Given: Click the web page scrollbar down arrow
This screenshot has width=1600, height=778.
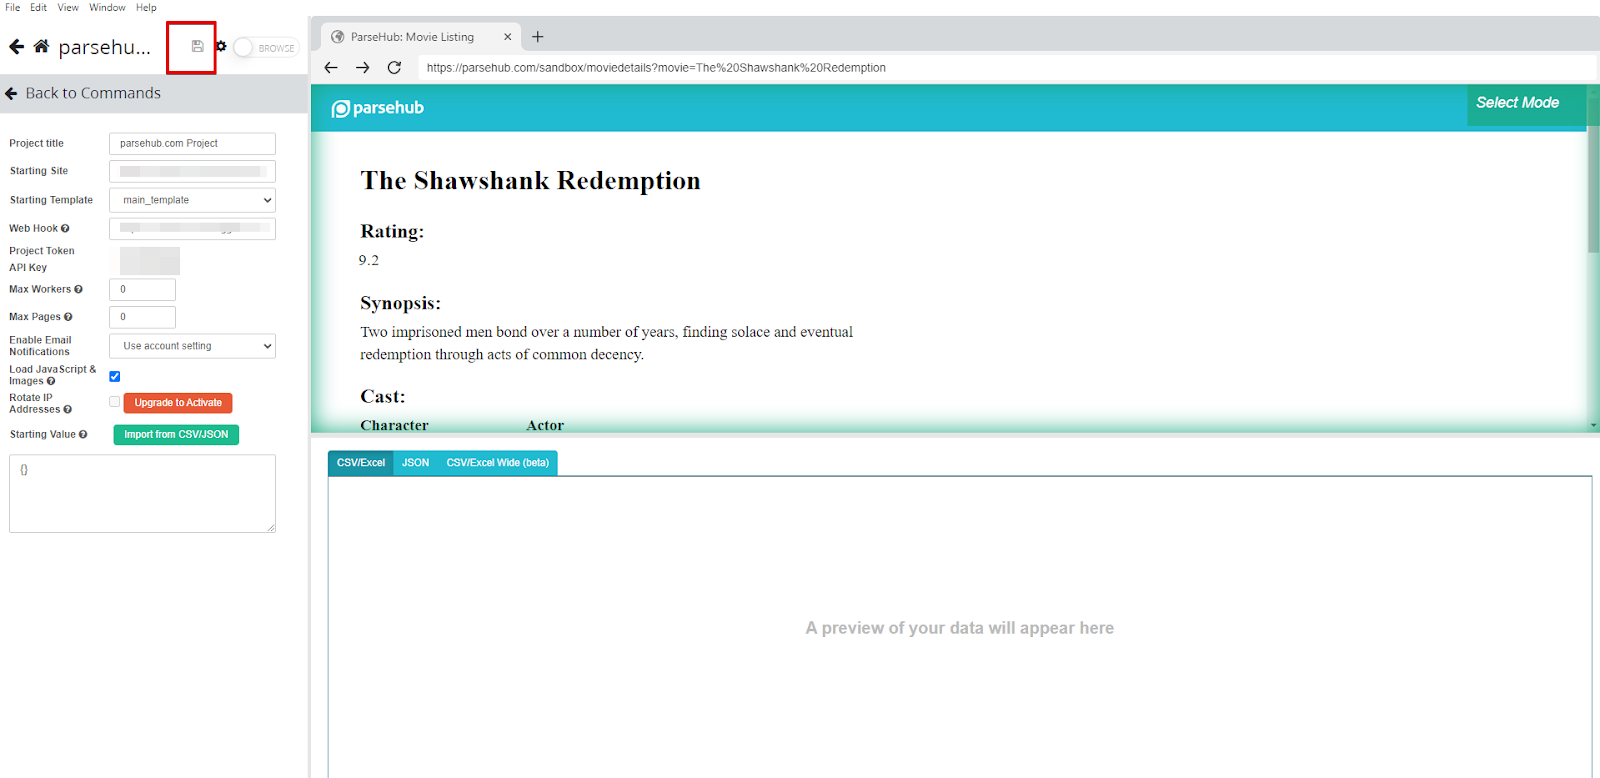Looking at the screenshot, I should coord(1594,425).
